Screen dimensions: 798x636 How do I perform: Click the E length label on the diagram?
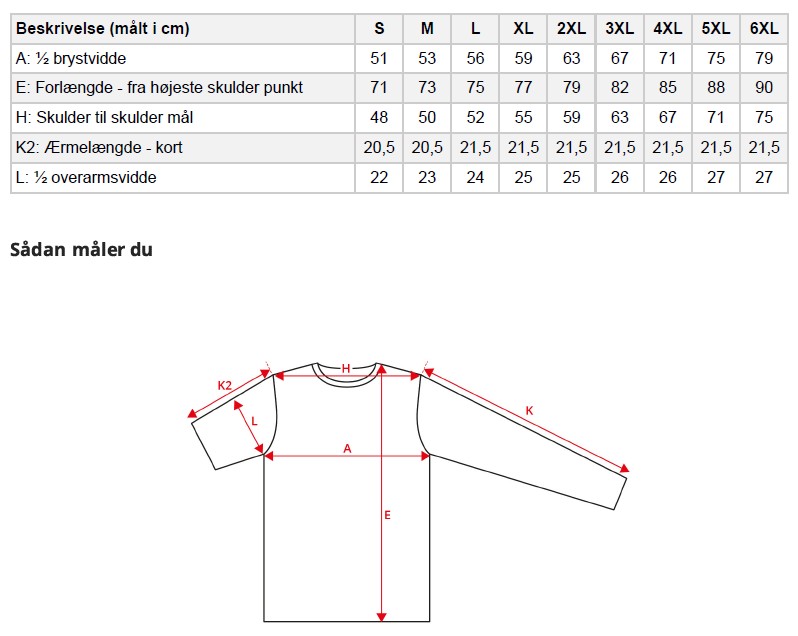coord(387,515)
